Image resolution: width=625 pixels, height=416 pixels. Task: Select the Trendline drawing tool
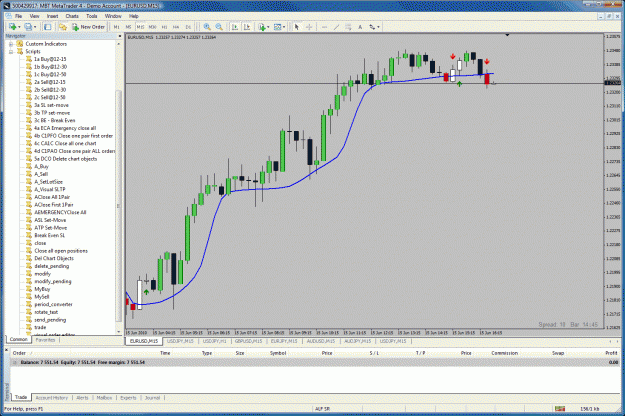[336, 27]
